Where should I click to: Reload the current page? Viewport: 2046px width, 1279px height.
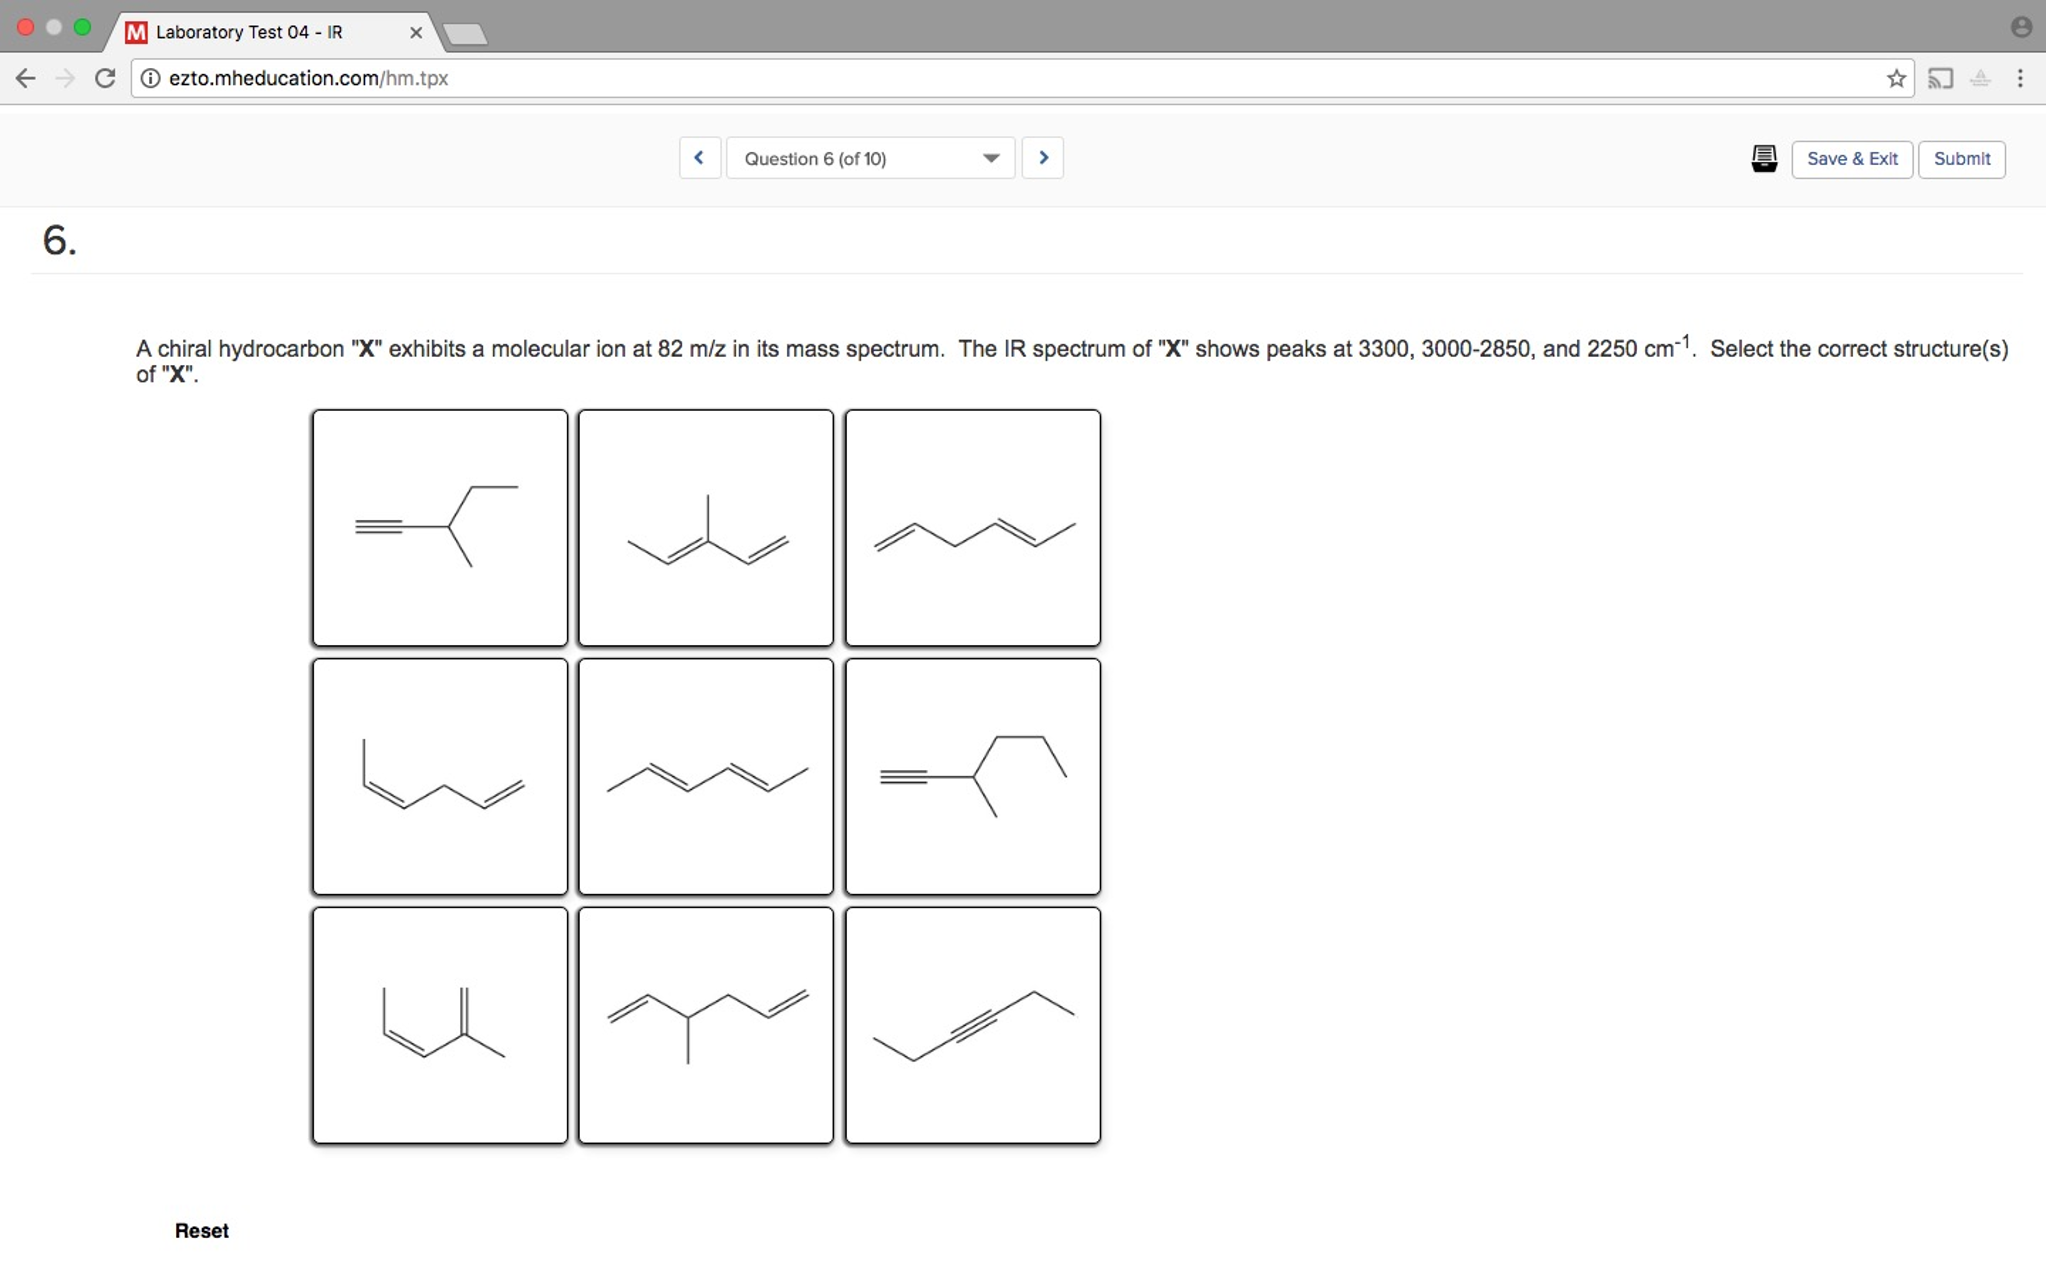point(105,78)
